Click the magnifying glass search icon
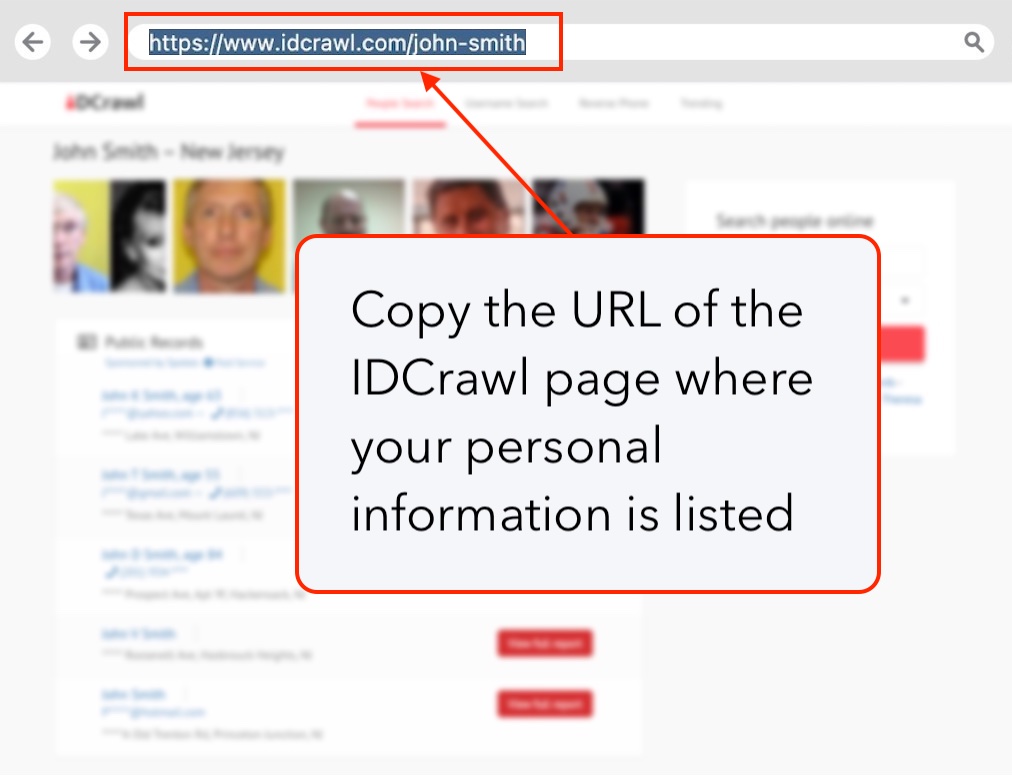The image size is (1012, 776). coord(974,42)
